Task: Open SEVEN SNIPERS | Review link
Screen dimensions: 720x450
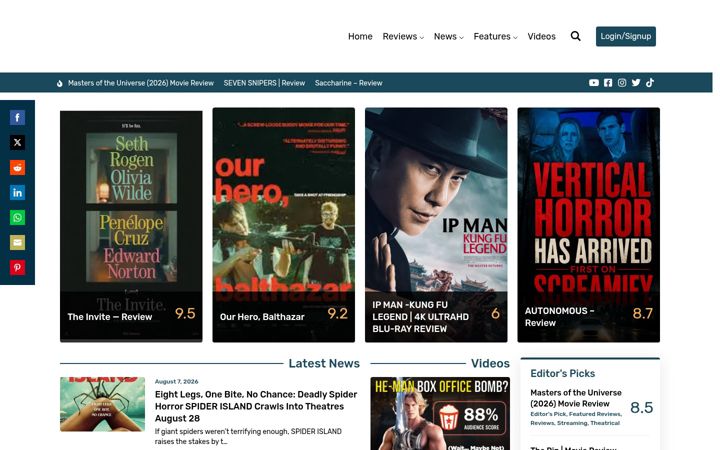Action: 264,83
